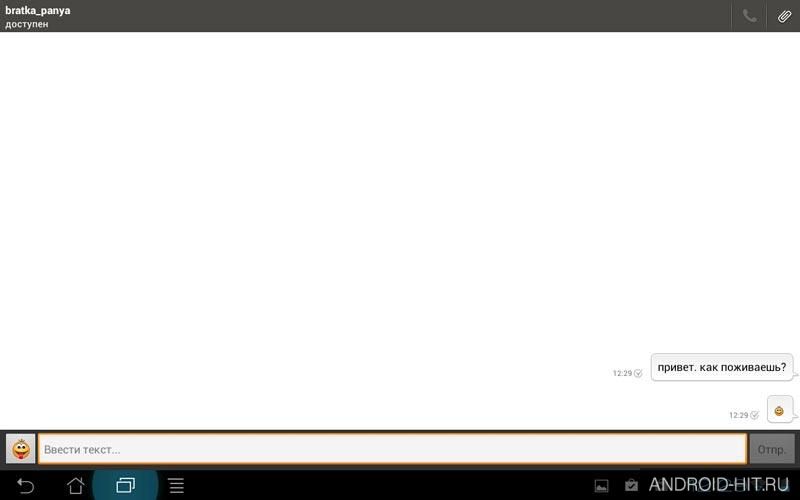Click the 12:29 timestamp of the text message
The width and height of the screenshot is (800, 500).
pyautogui.click(x=622, y=373)
